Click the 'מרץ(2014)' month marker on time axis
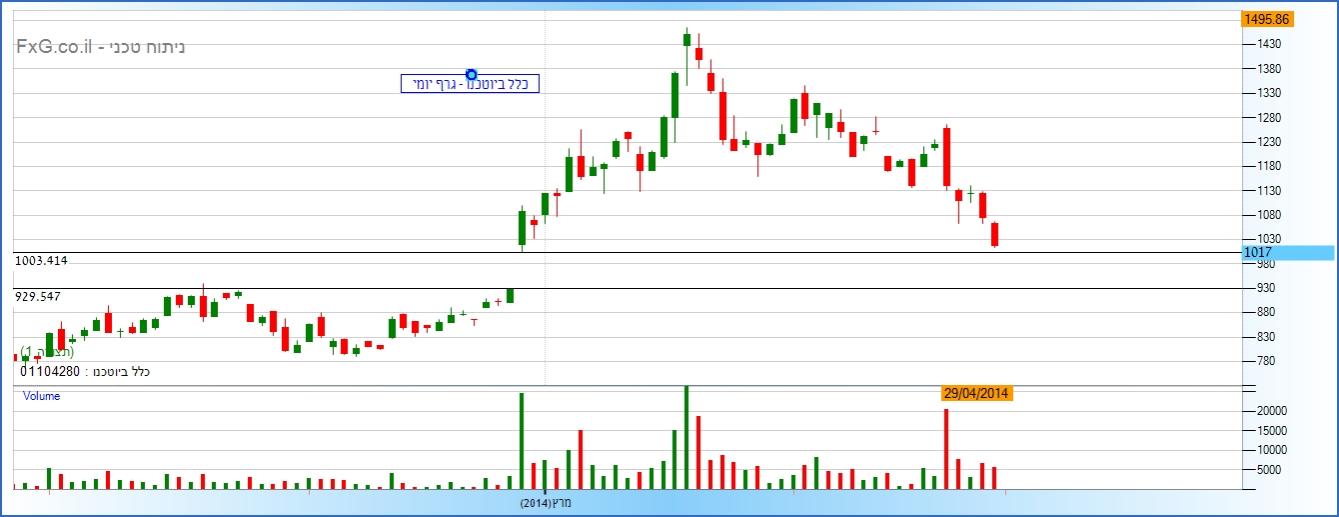The width and height of the screenshot is (1339, 517). tap(546, 502)
